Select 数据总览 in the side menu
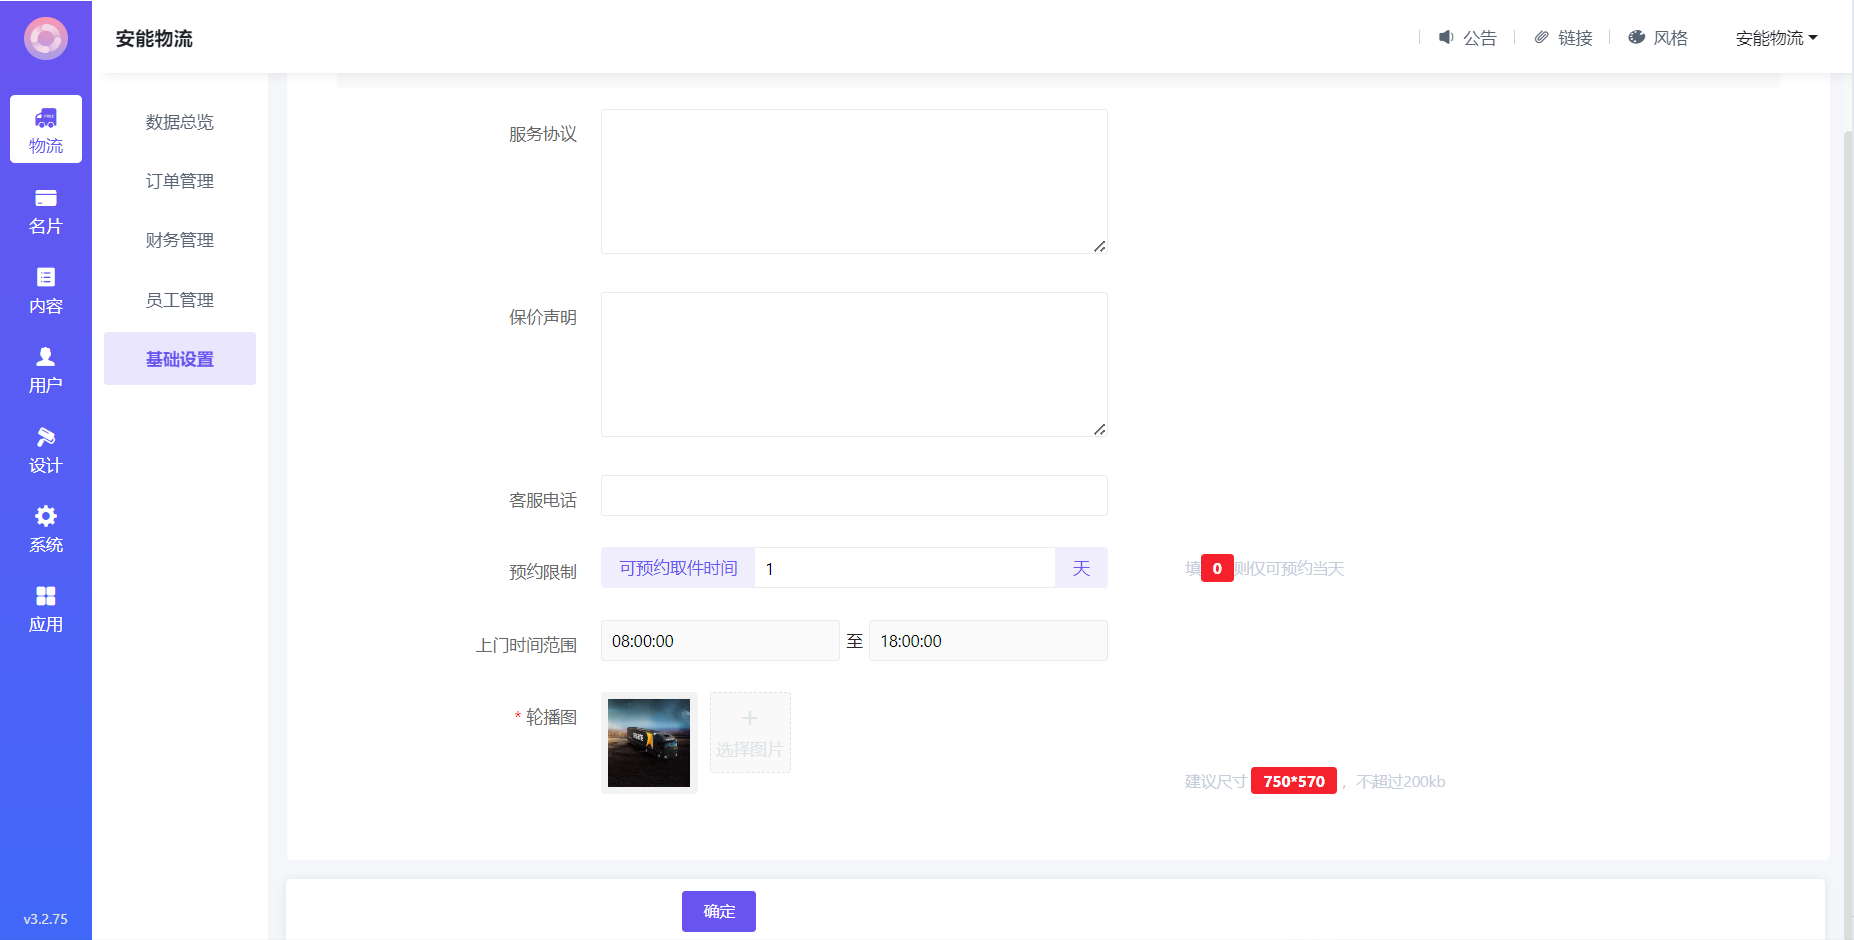This screenshot has height=940, width=1854. pyautogui.click(x=180, y=122)
